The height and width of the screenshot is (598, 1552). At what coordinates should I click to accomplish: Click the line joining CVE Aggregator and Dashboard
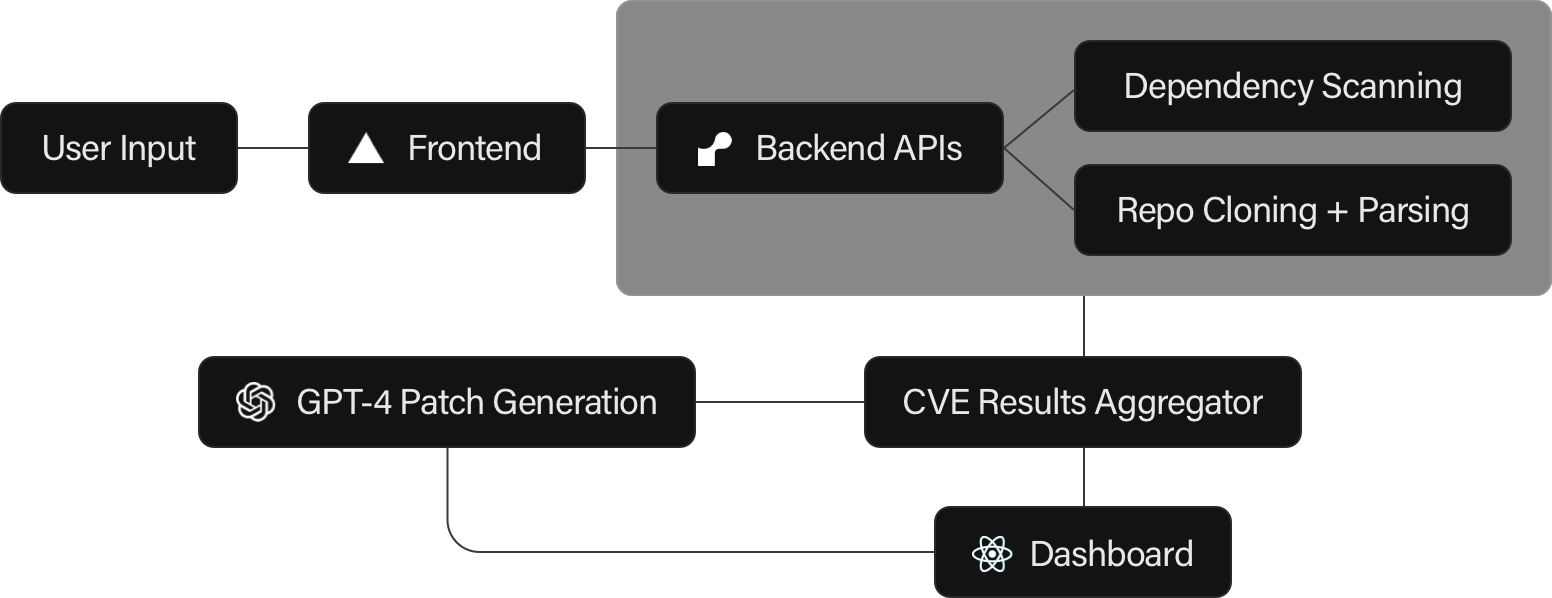(1084, 476)
